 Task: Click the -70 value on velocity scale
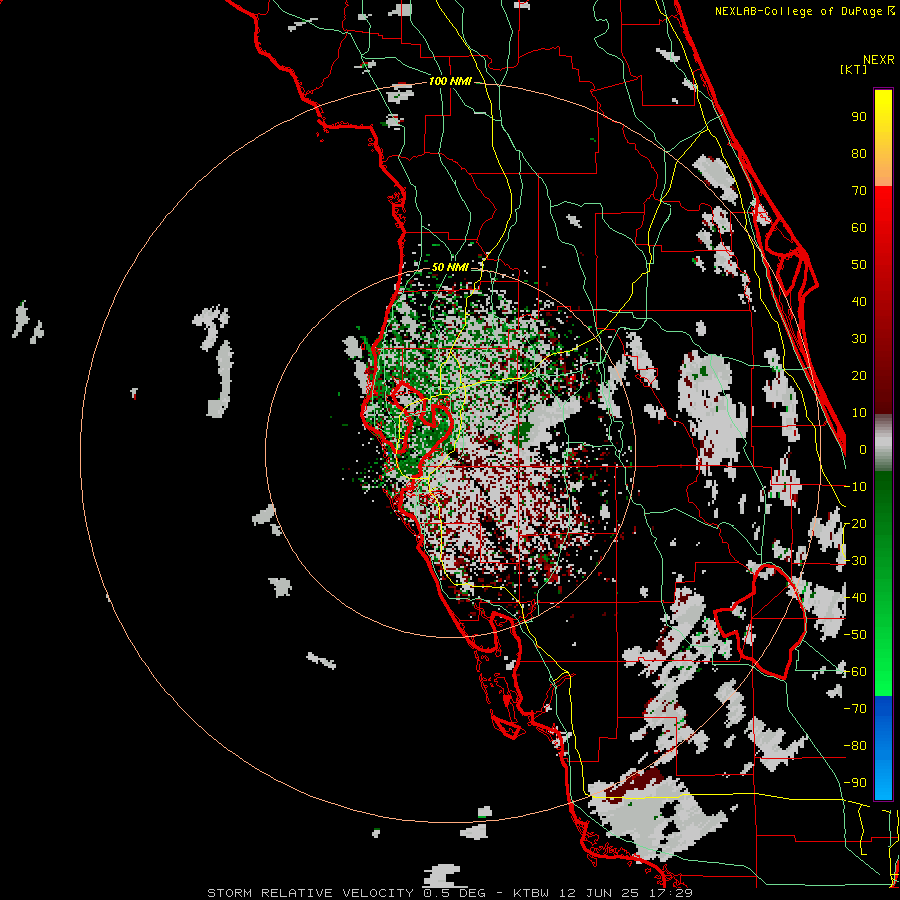point(855,709)
